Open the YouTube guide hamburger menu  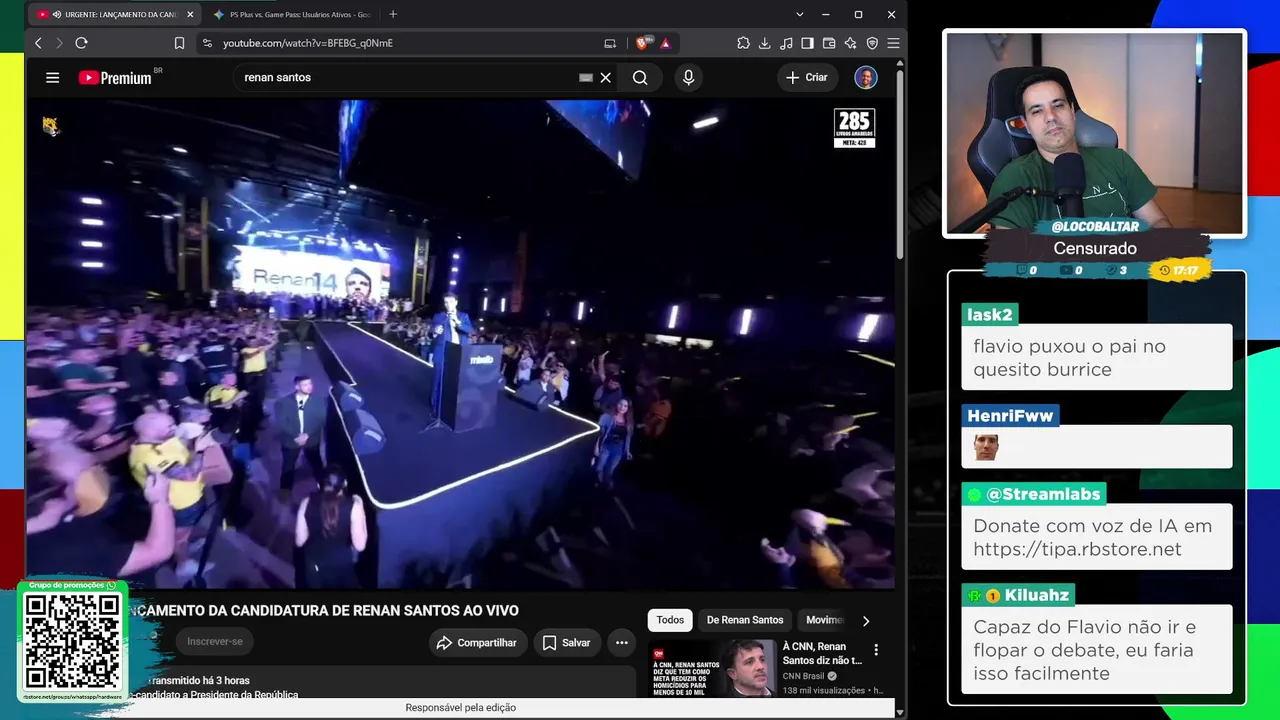53,77
